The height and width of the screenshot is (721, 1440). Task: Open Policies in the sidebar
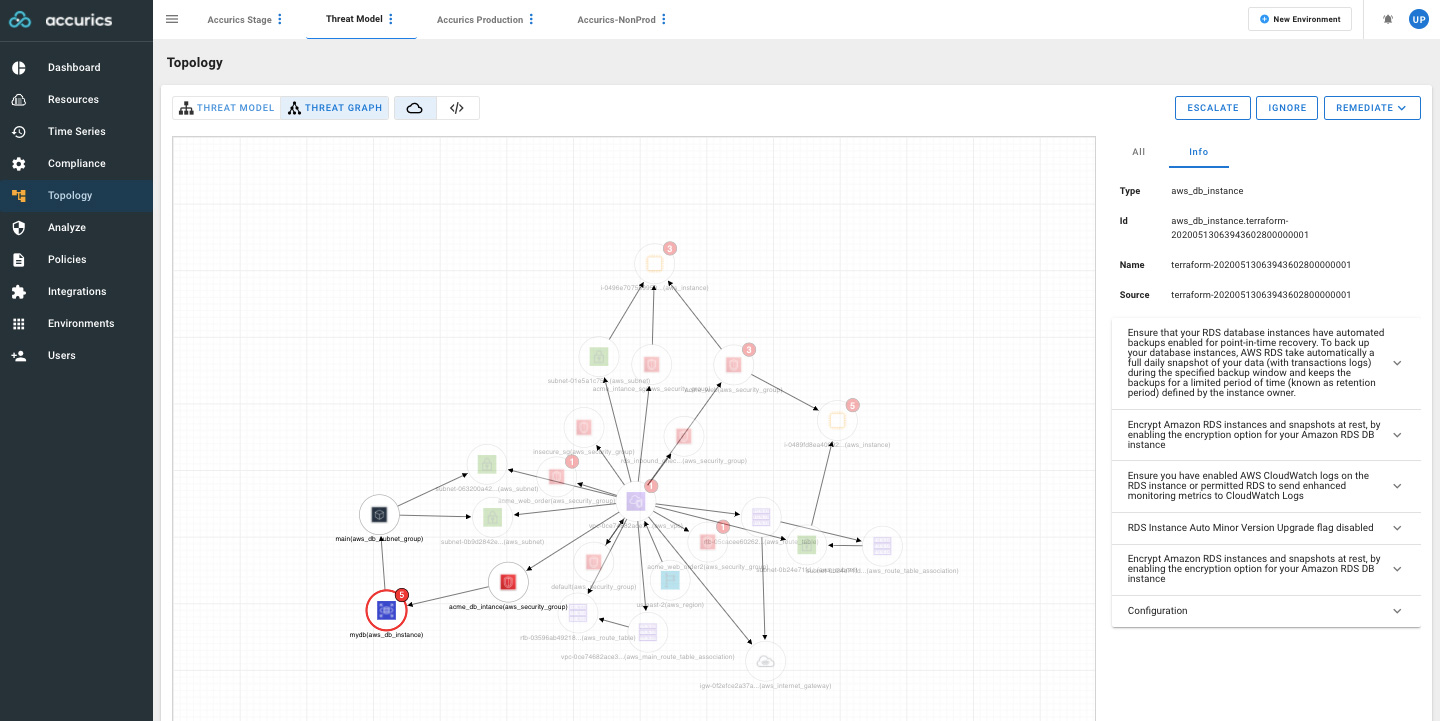click(x=67, y=259)
